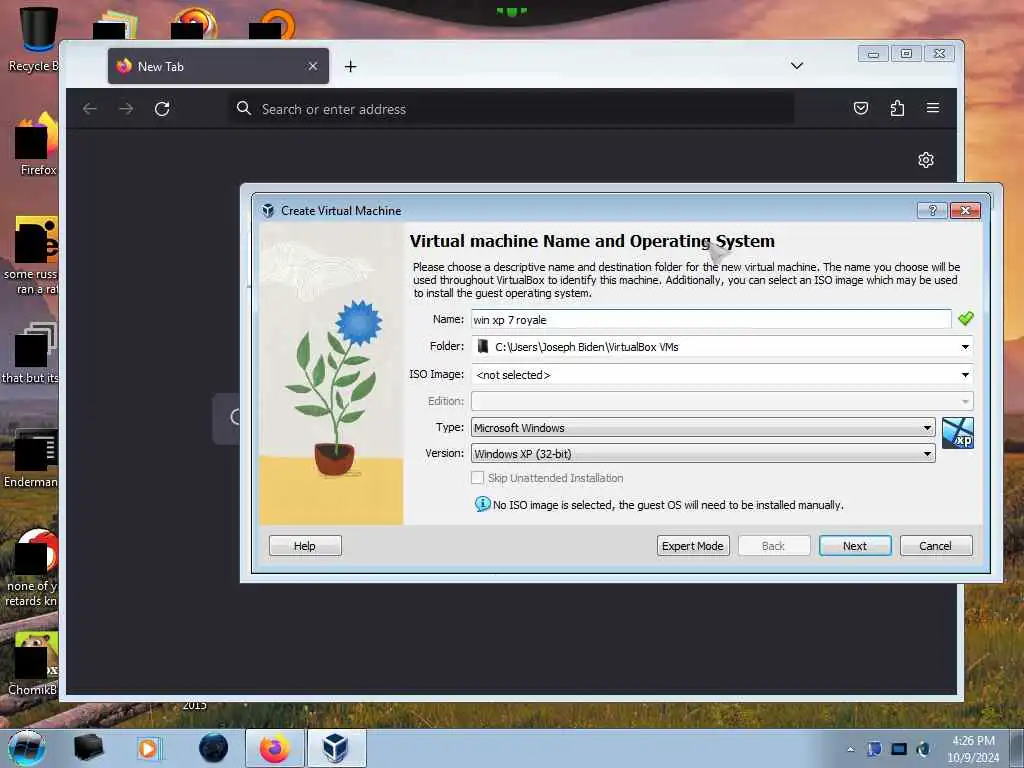Open new tab personalize gear icon
The width and height of the screenshot is (1024, 768).
(926, 160)
